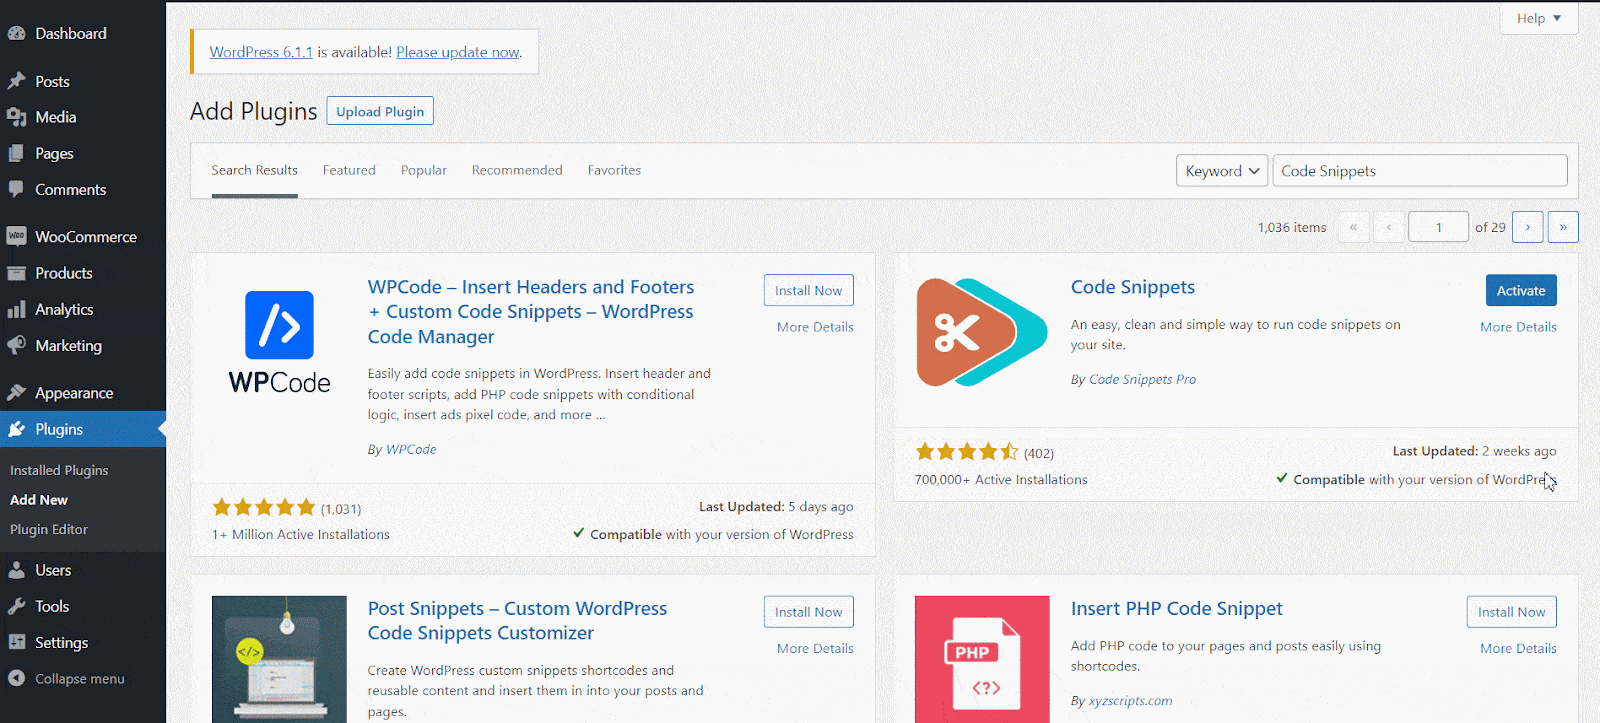
Task: Open WordPress 6.1.1 release link
Action: point(261,52)
